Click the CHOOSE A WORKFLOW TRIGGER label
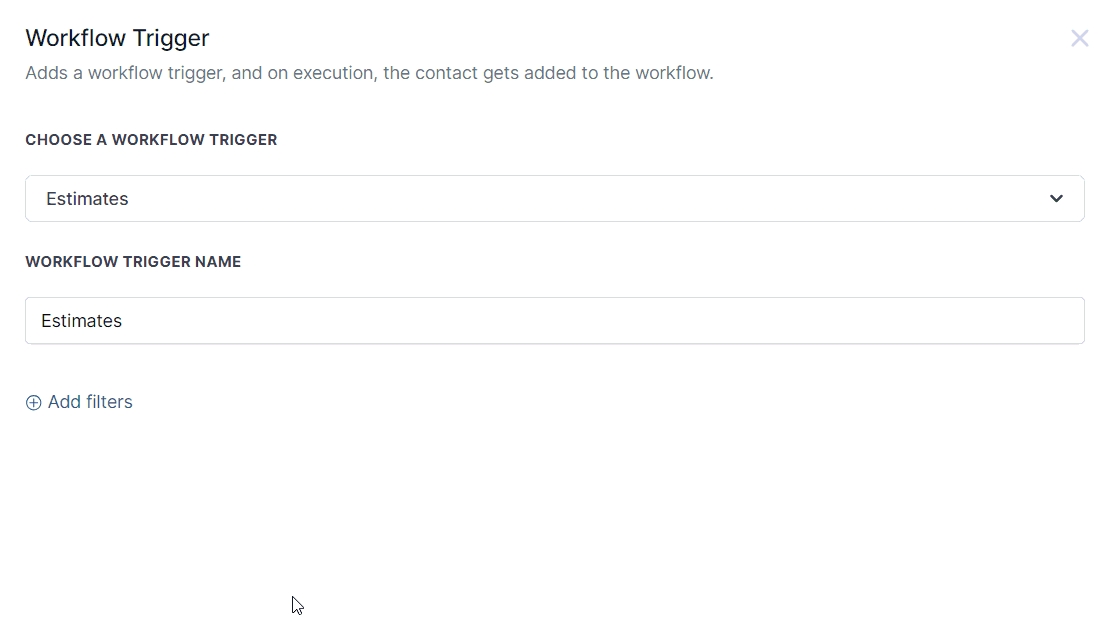Screen dimensions: 1114x622 151,140
